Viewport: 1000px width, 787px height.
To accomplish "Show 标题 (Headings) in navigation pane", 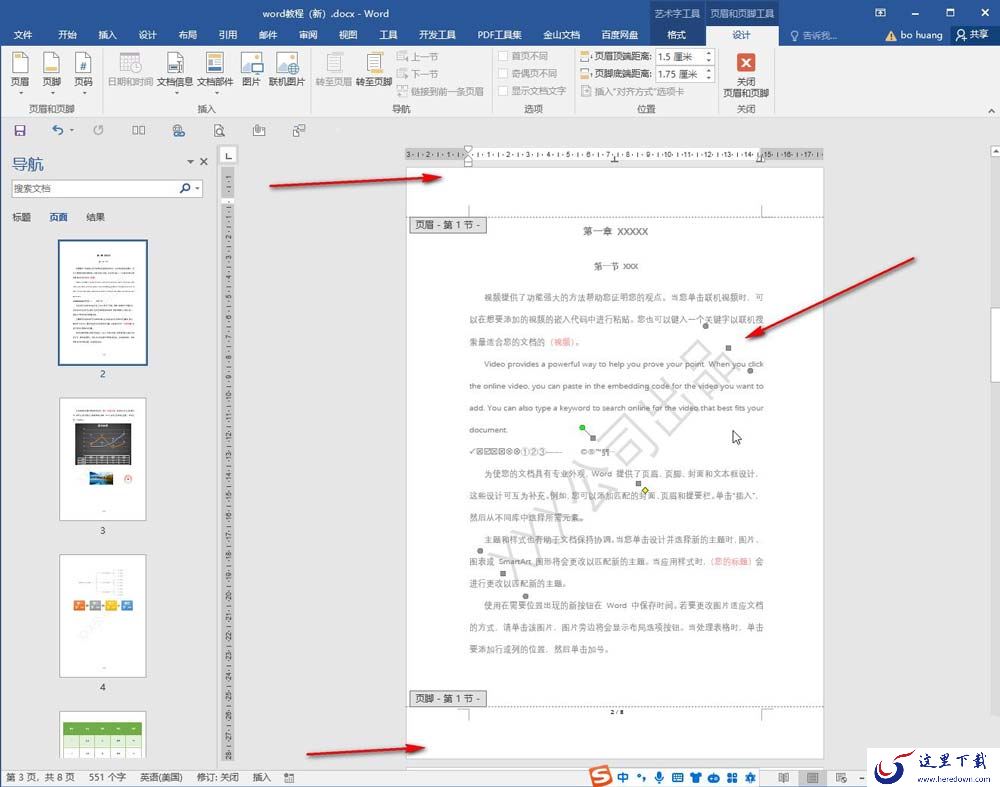I will pyautogui.click(x=22, y=217).
